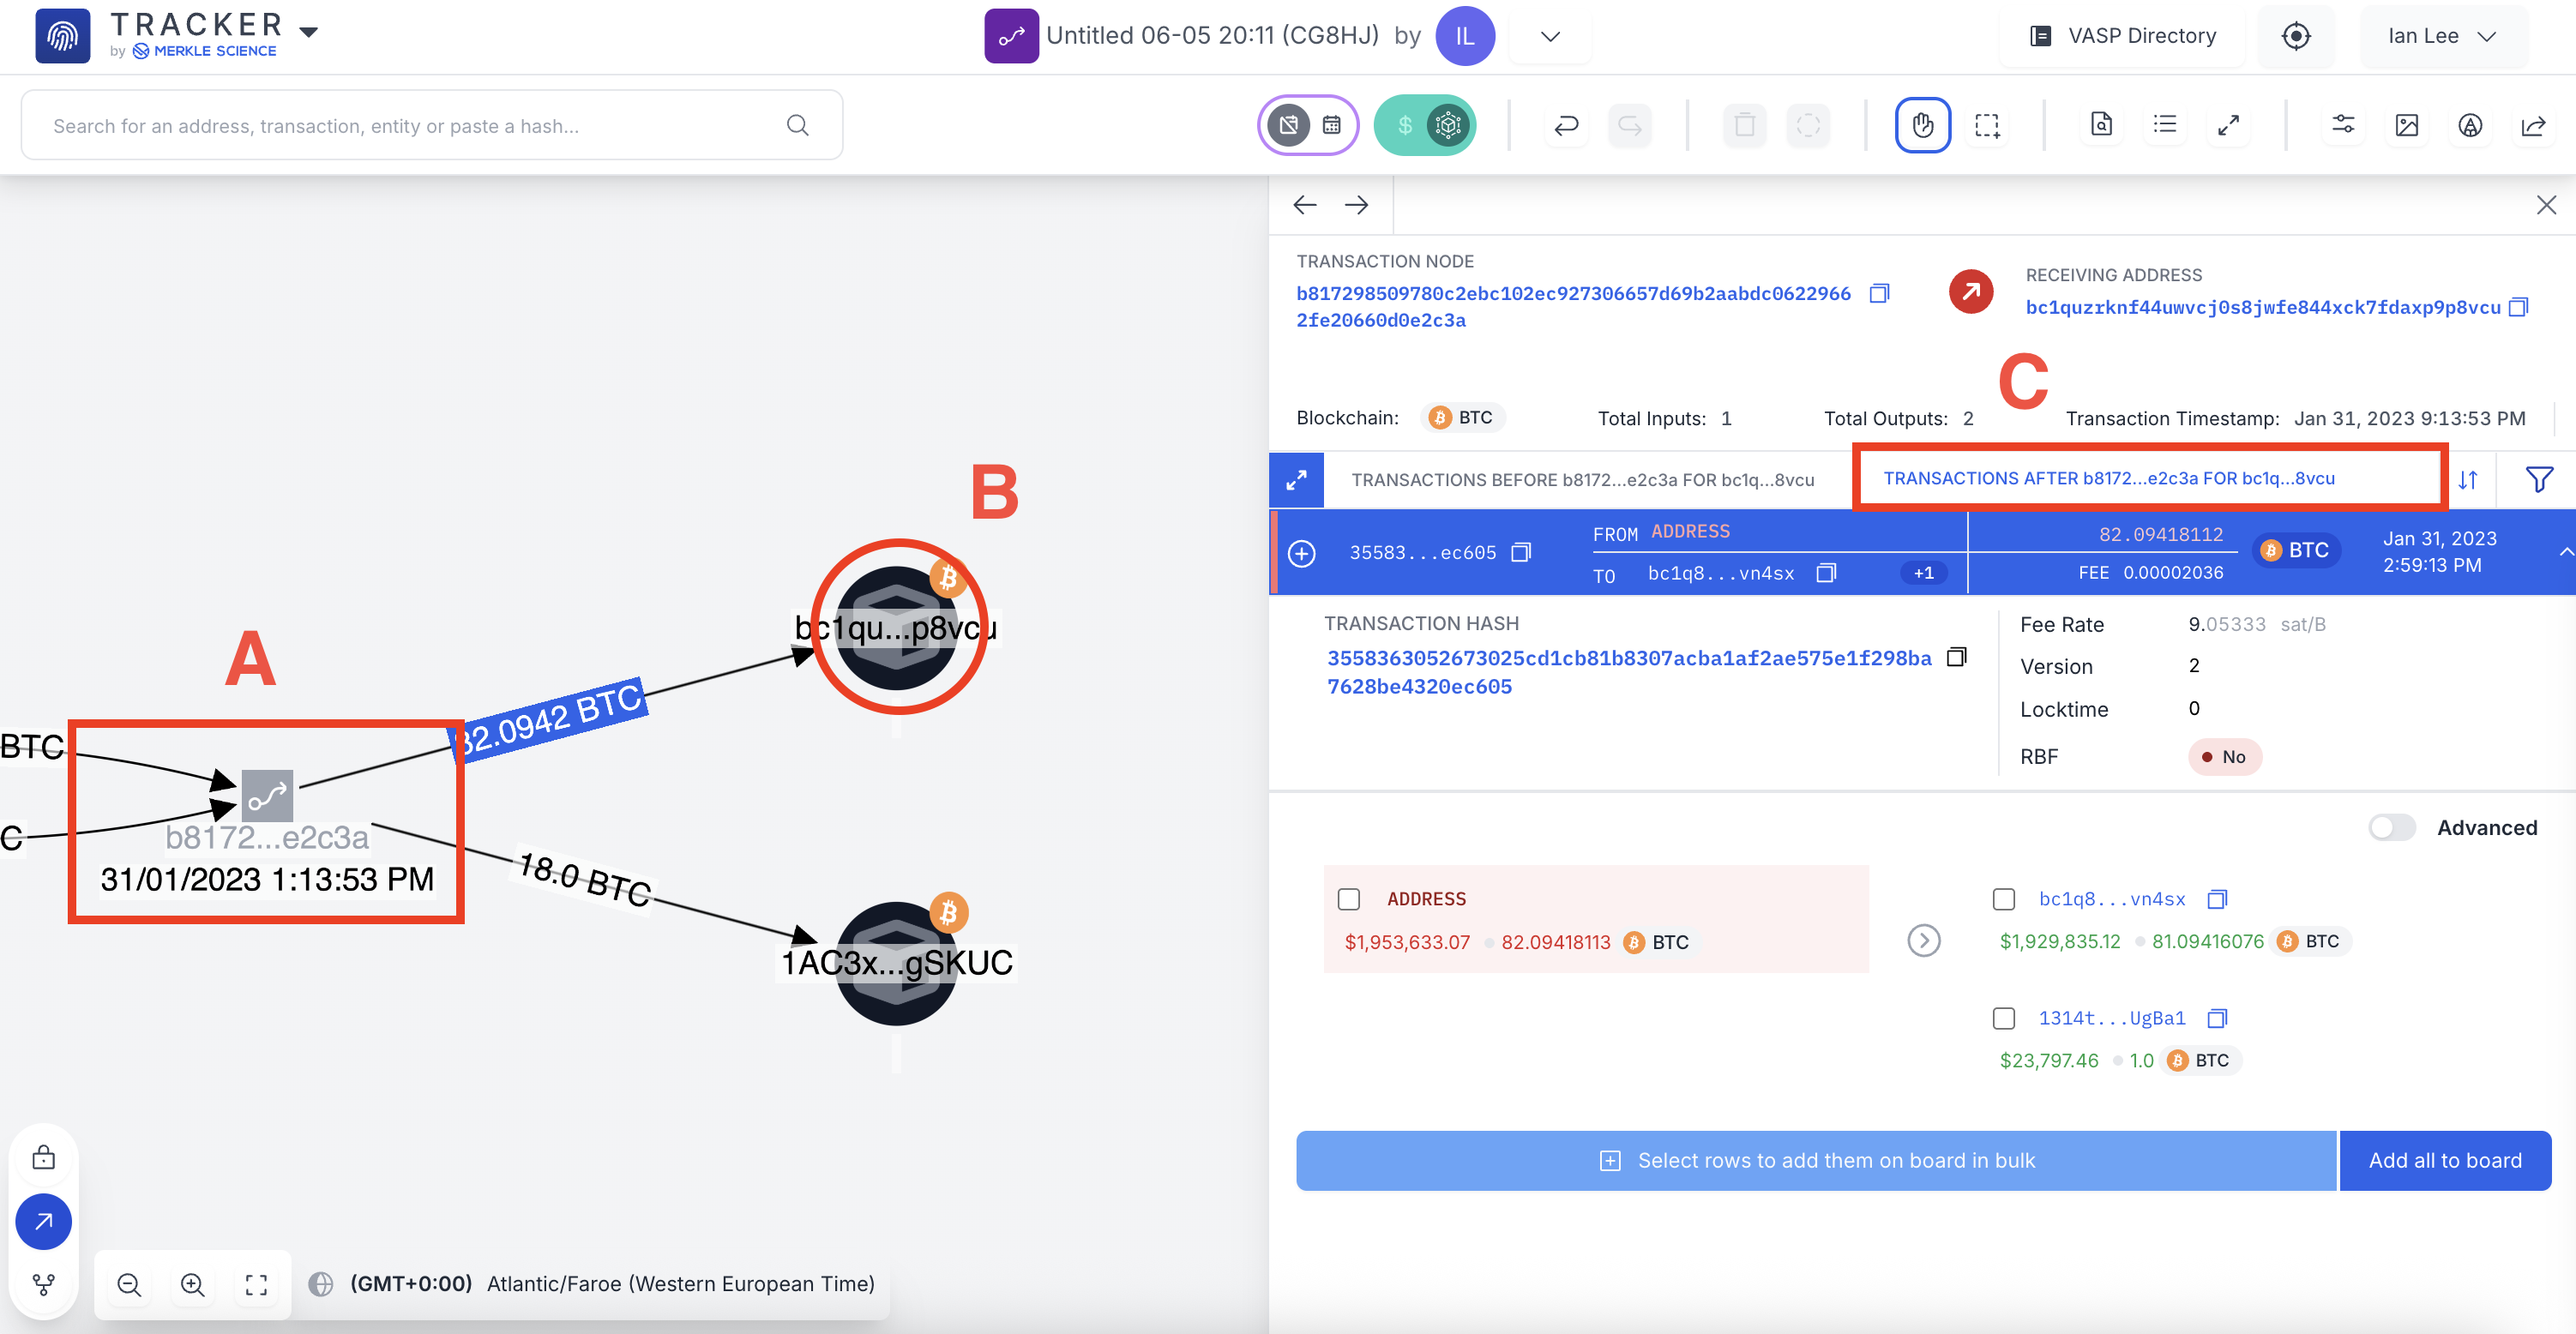The height and width of the screenshot is (1334, 2576).
Task: Open the share export icon
Action: (x=2533, y=125)
